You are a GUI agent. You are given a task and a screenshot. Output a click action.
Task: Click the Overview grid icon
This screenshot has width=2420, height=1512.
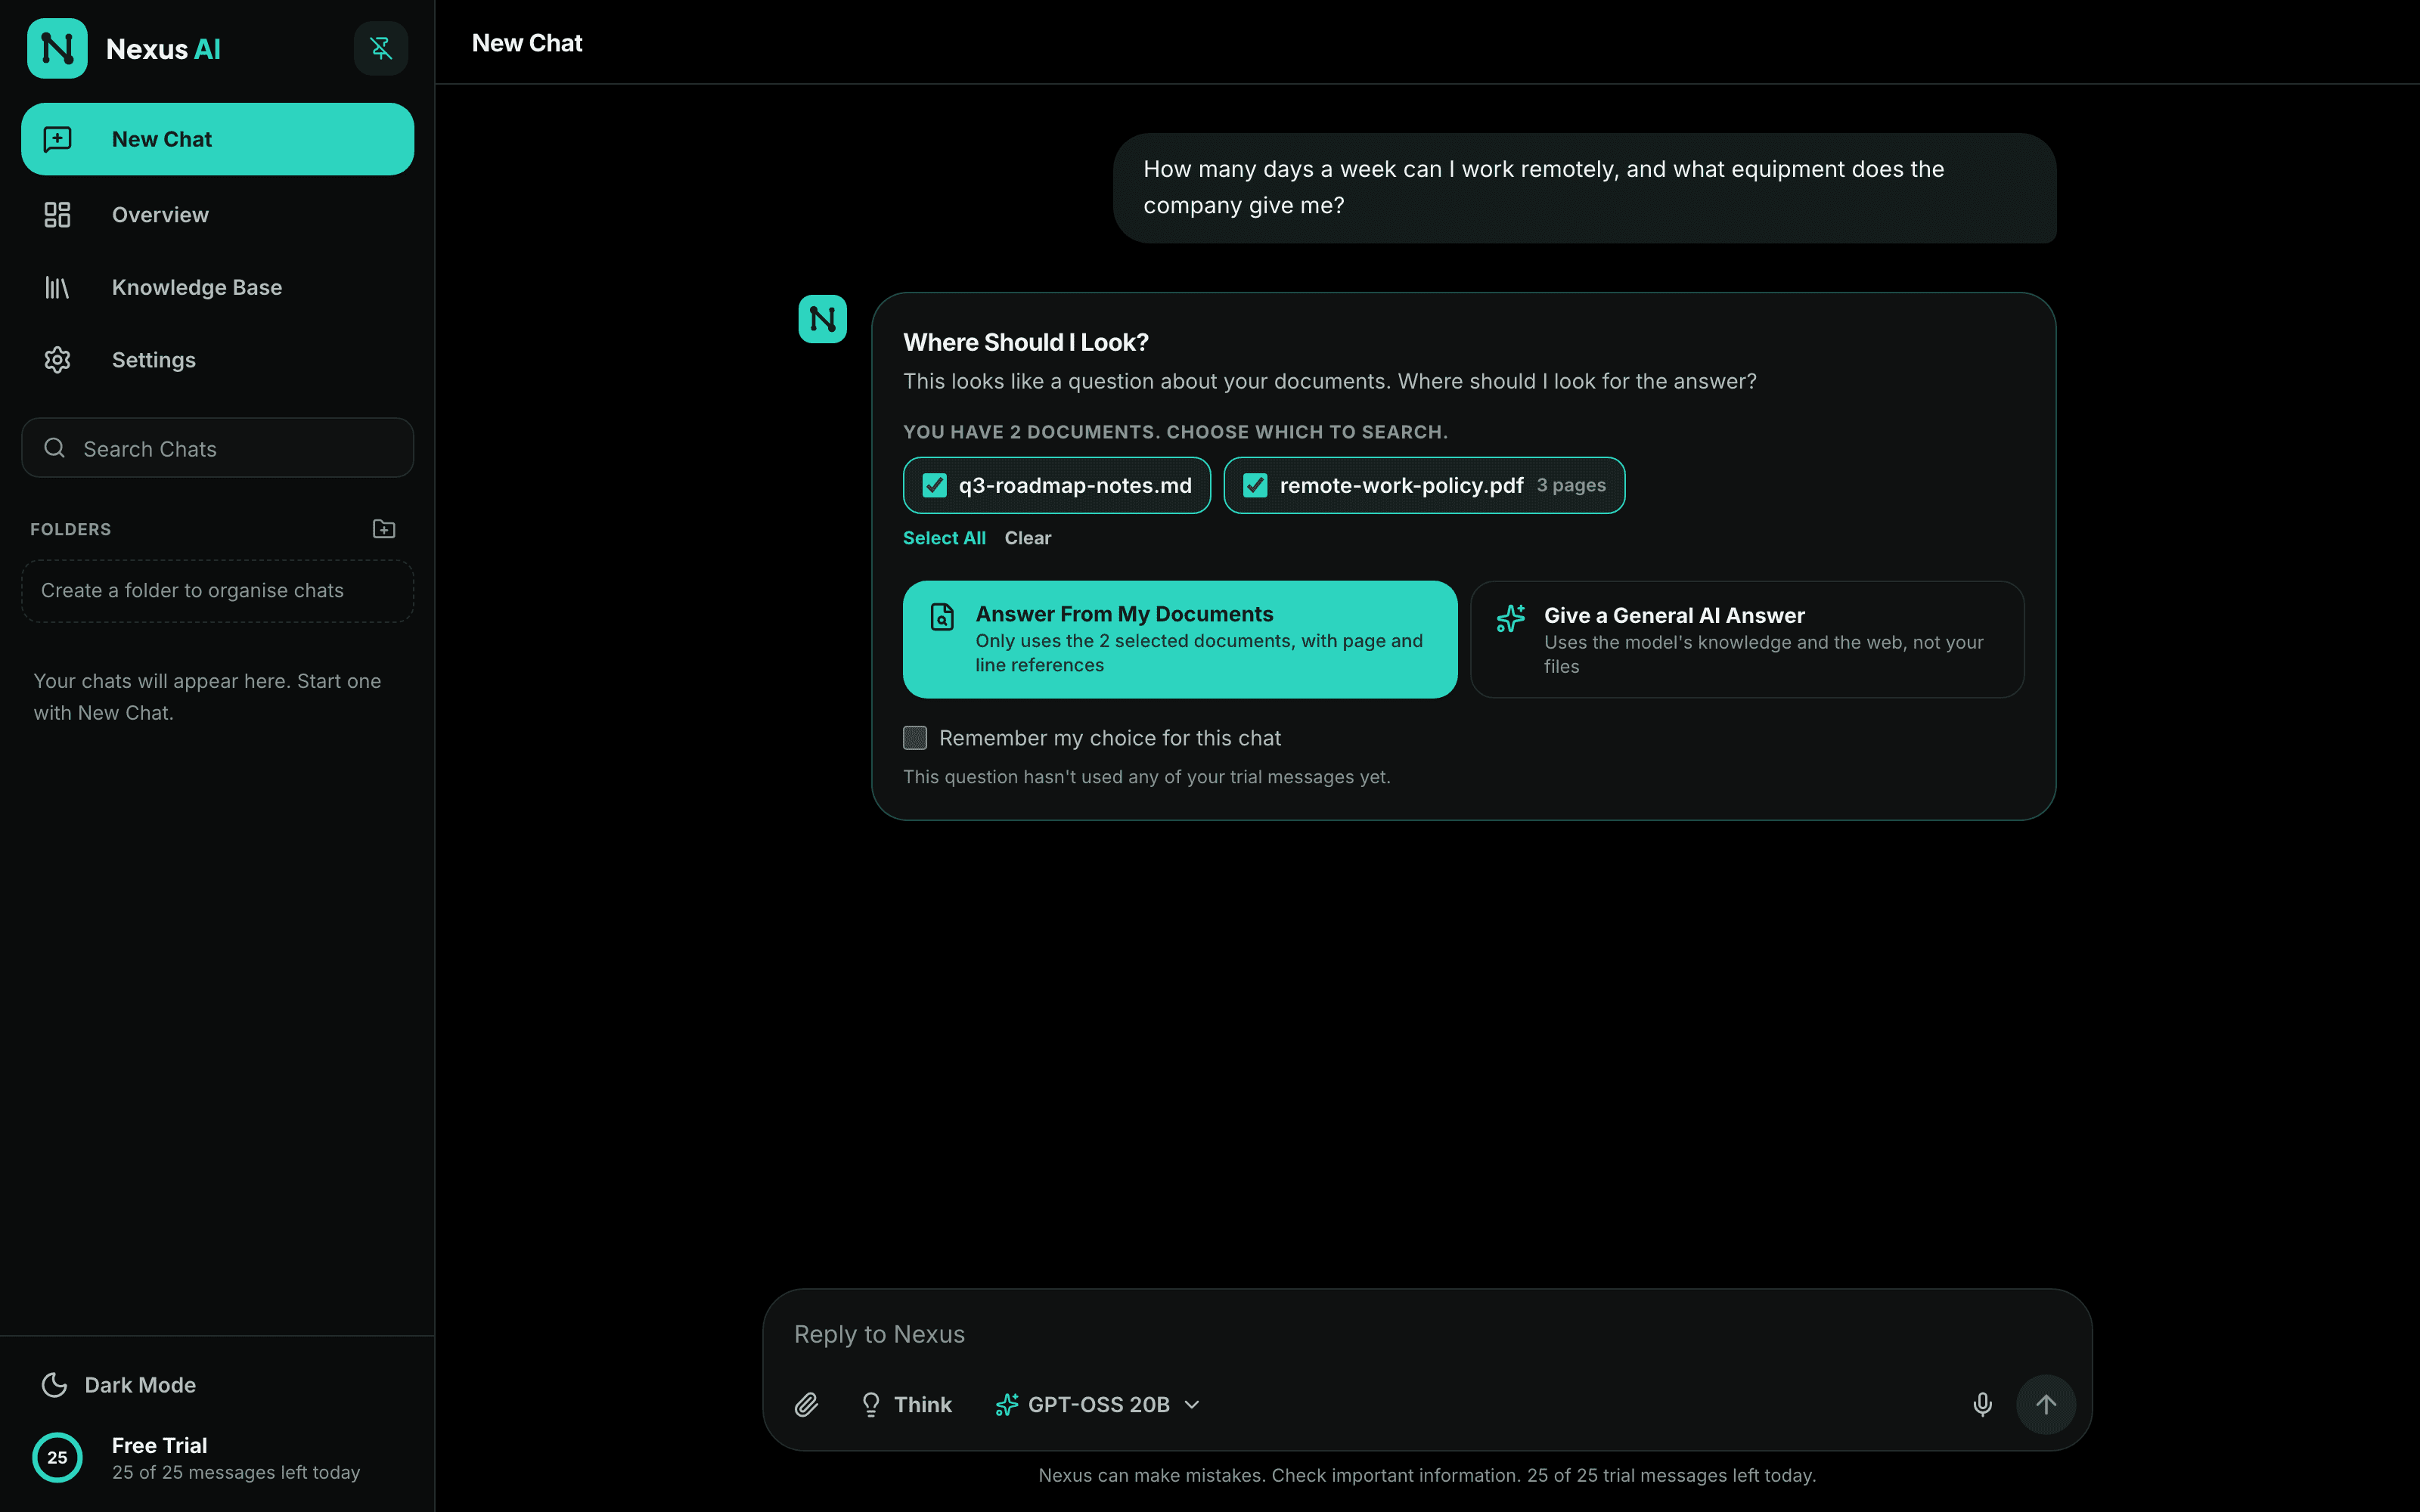[57, 214]
